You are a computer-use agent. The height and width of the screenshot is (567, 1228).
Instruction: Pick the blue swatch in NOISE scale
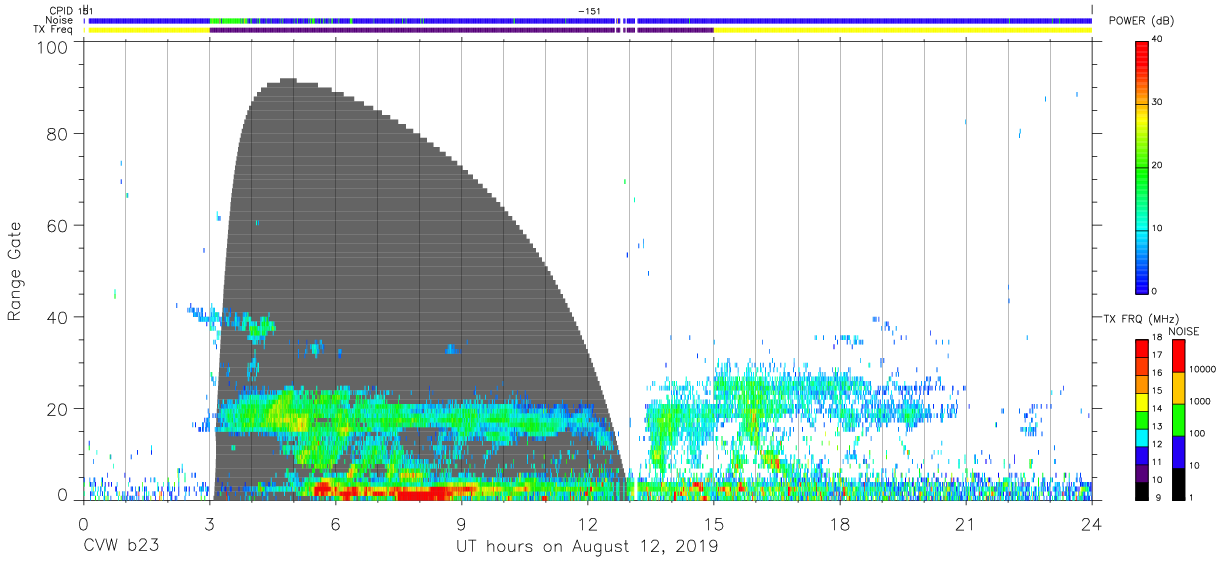click(1178, 452)
